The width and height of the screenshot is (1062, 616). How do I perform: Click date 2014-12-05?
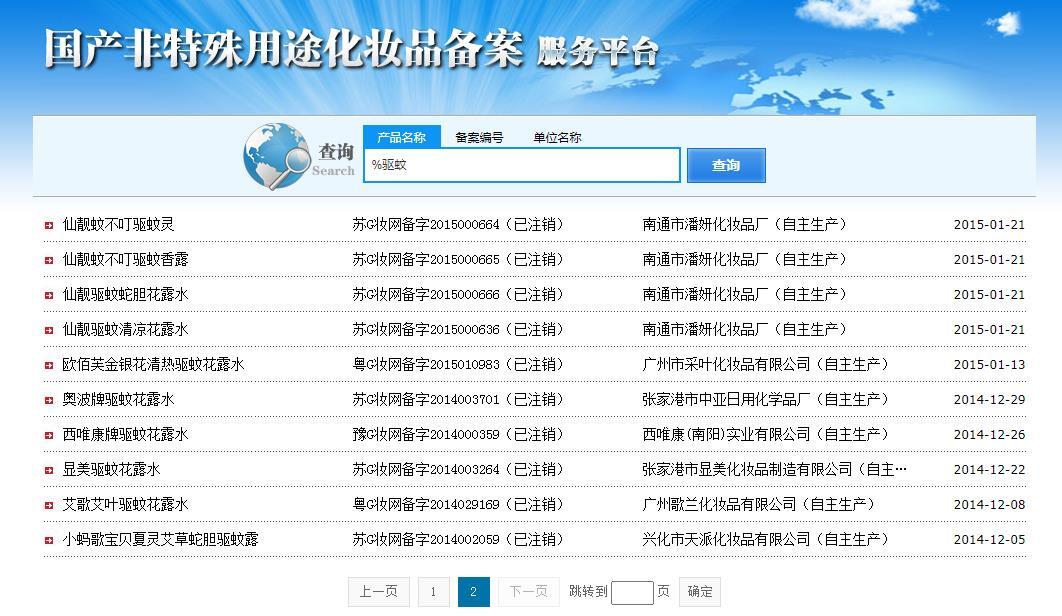tap(990, 540)
